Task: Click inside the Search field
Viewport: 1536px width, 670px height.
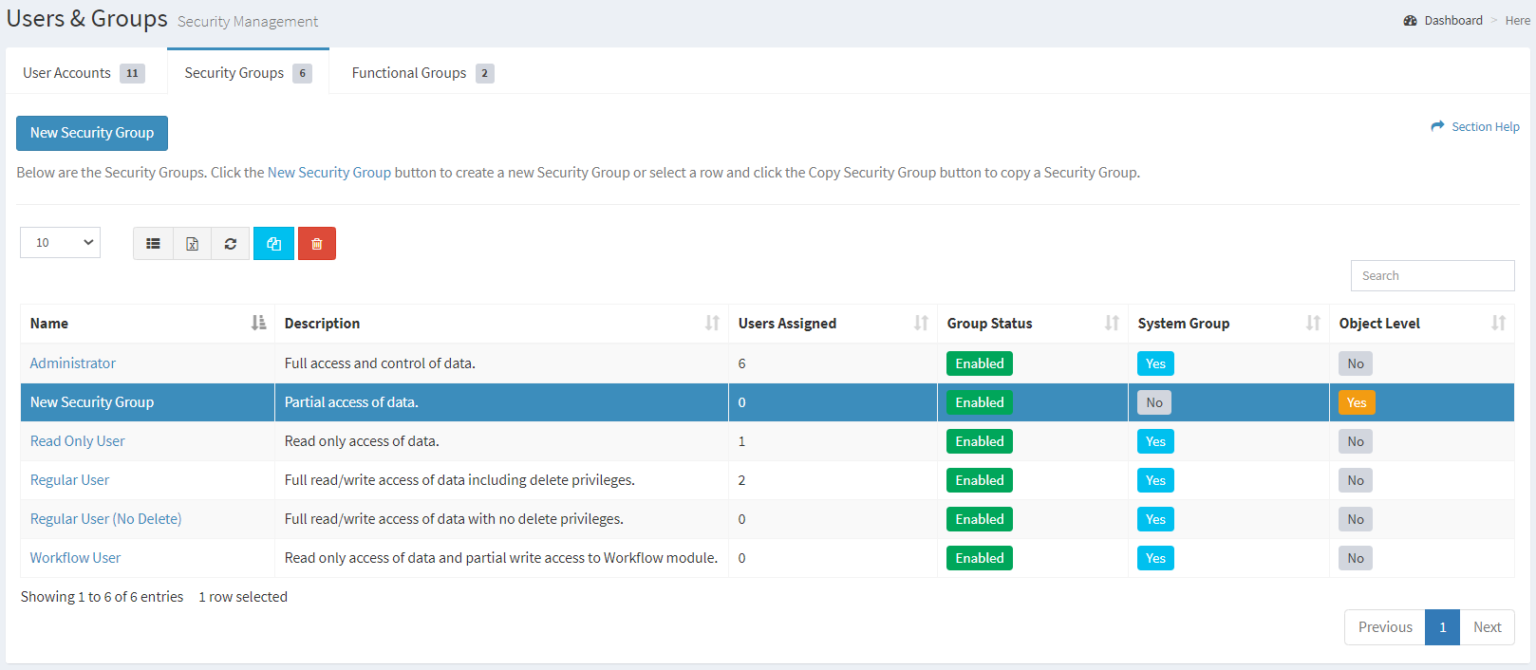Action: 1432,275
